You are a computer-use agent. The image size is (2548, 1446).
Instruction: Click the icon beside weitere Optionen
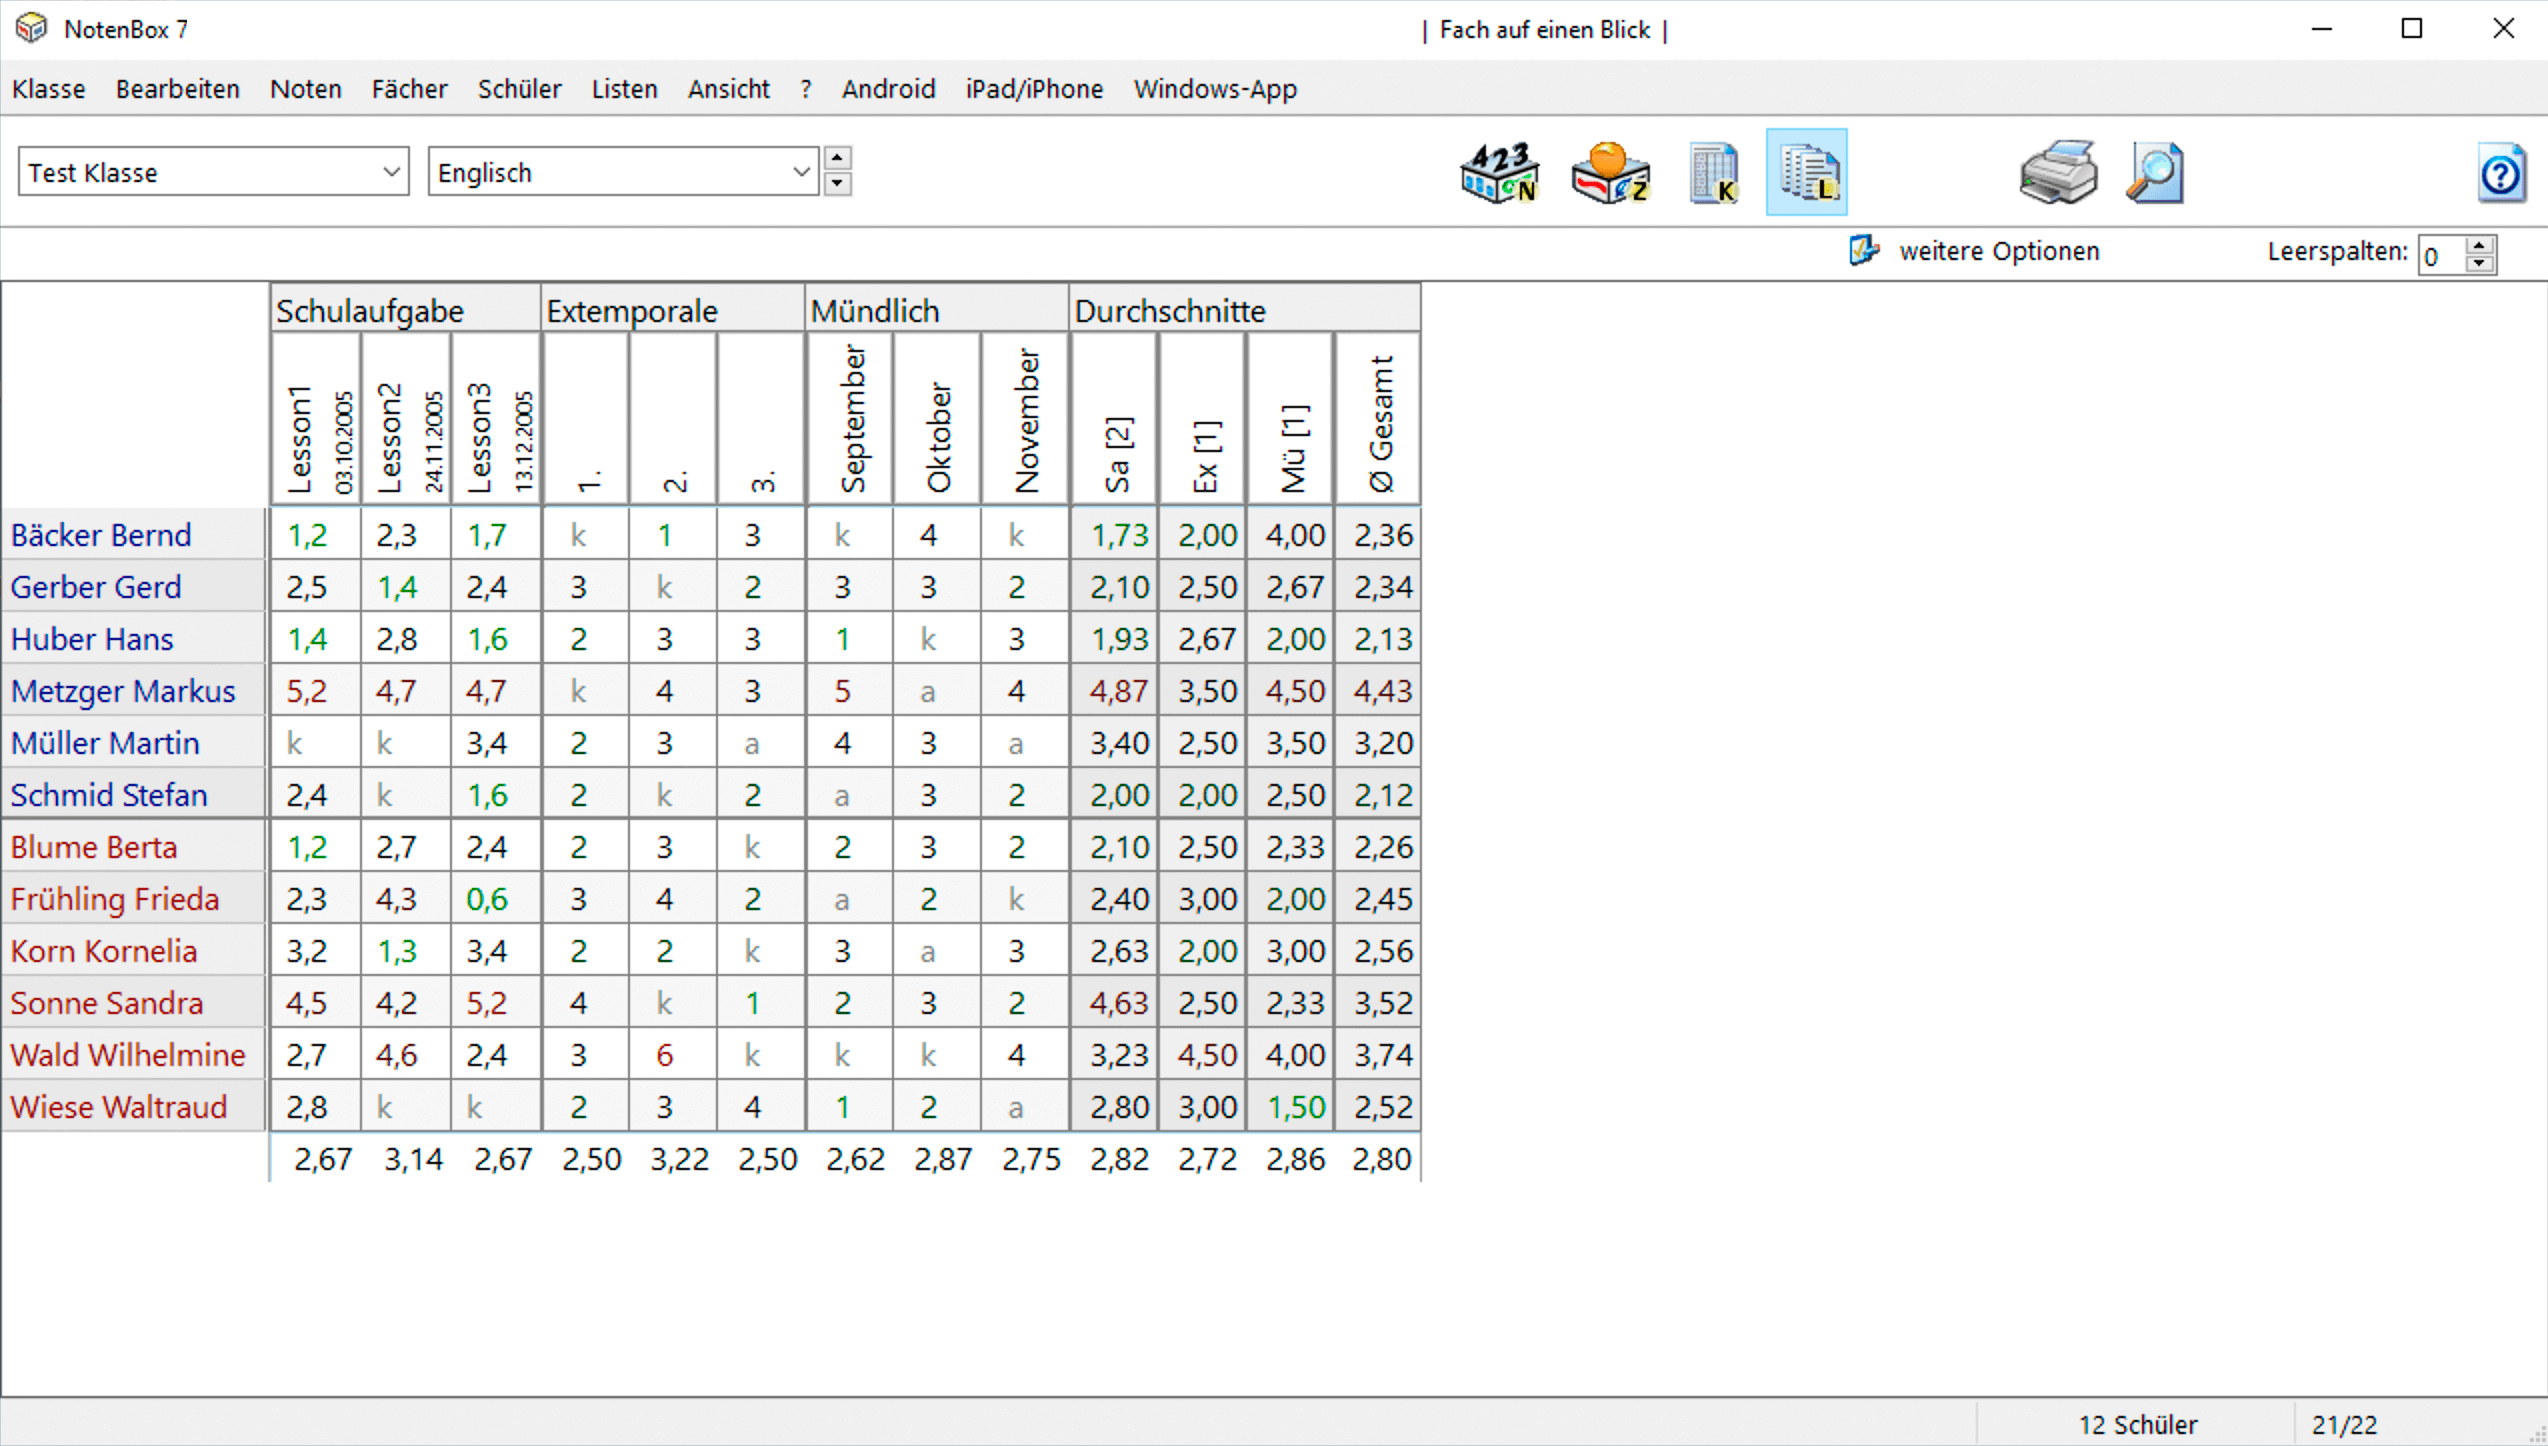click(x=1863, y=251)
